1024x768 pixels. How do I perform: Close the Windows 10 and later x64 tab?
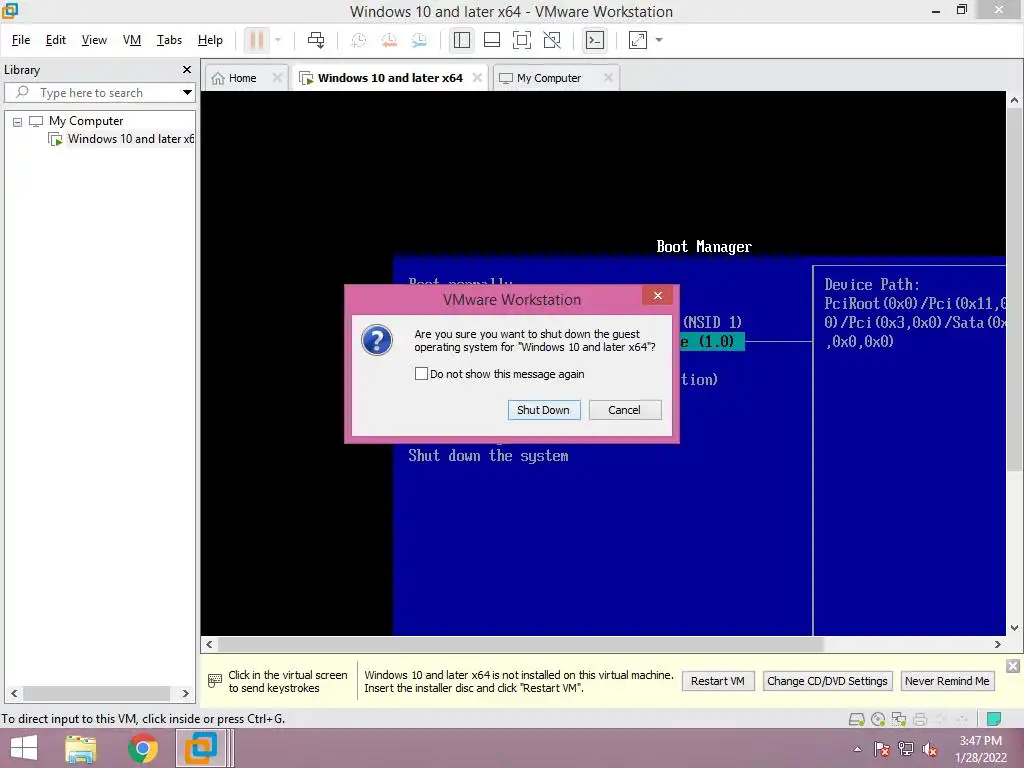pyautogui.click(x=477, y=78)
